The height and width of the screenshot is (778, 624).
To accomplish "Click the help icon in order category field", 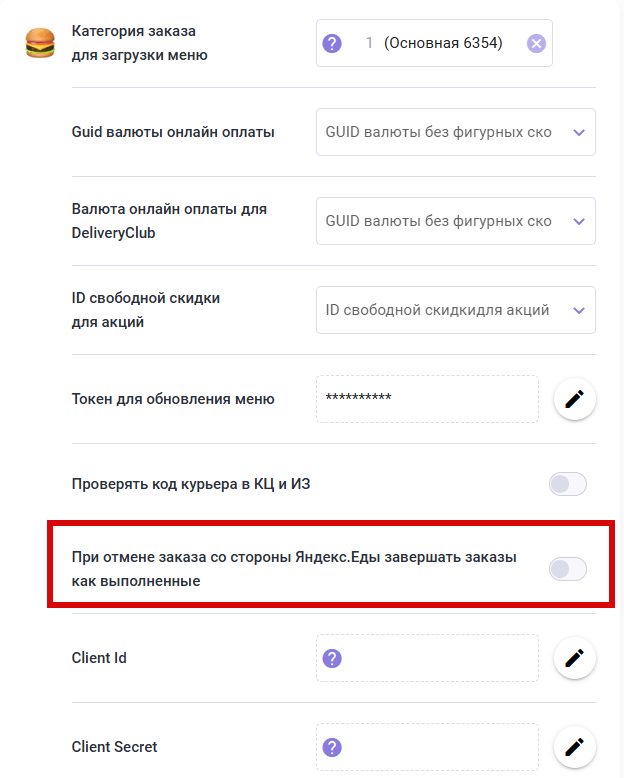I will (333, 43).
